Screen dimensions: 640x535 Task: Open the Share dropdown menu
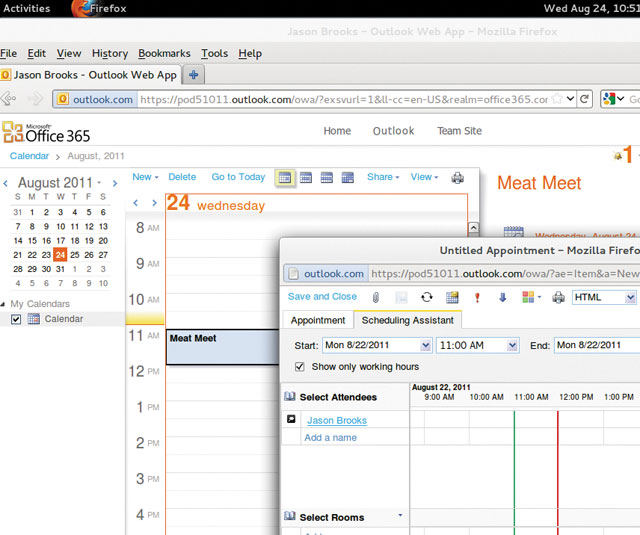click(383, 177)
